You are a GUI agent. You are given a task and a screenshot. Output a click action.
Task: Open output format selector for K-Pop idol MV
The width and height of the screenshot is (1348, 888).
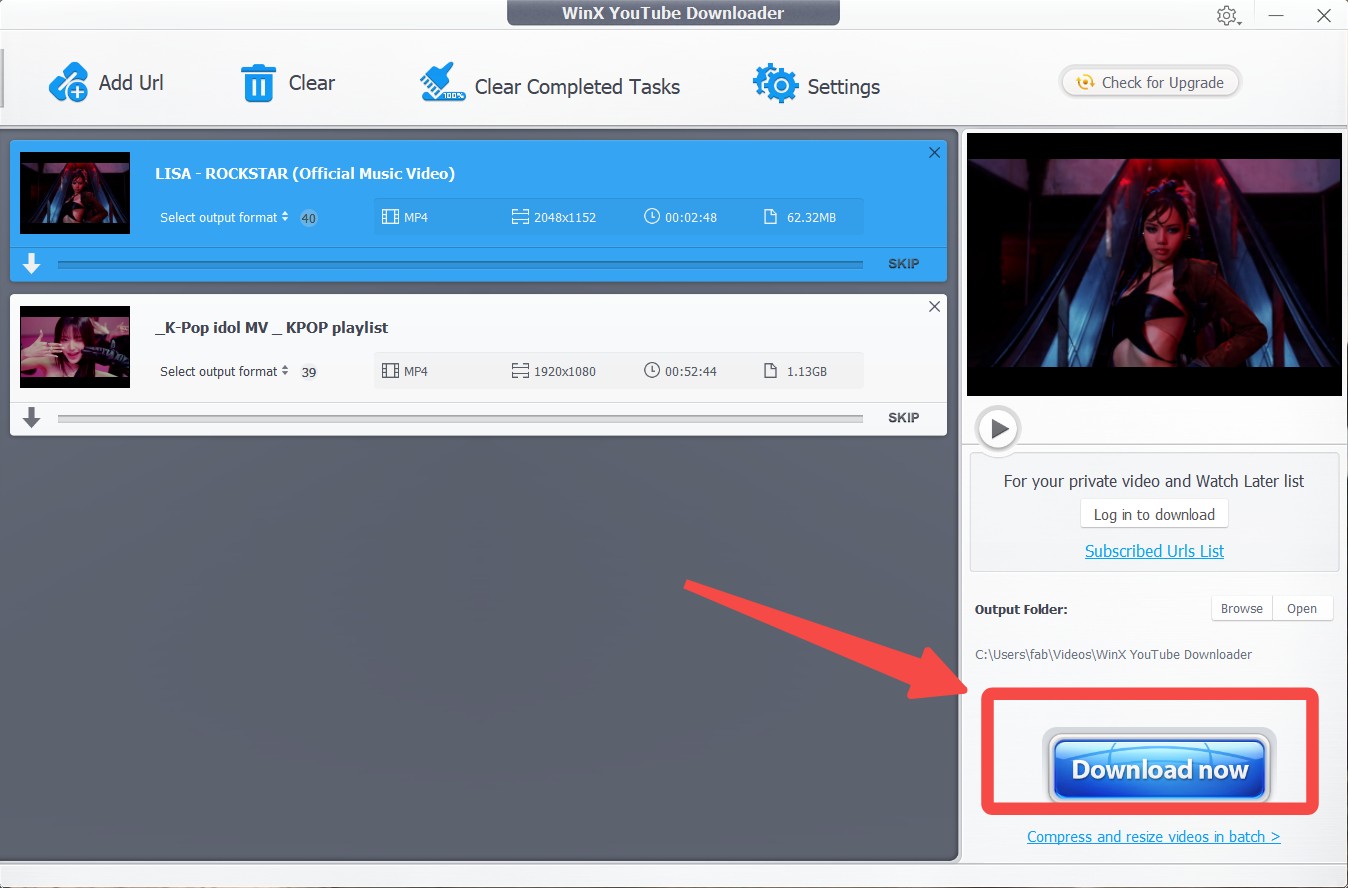(224, 371)
